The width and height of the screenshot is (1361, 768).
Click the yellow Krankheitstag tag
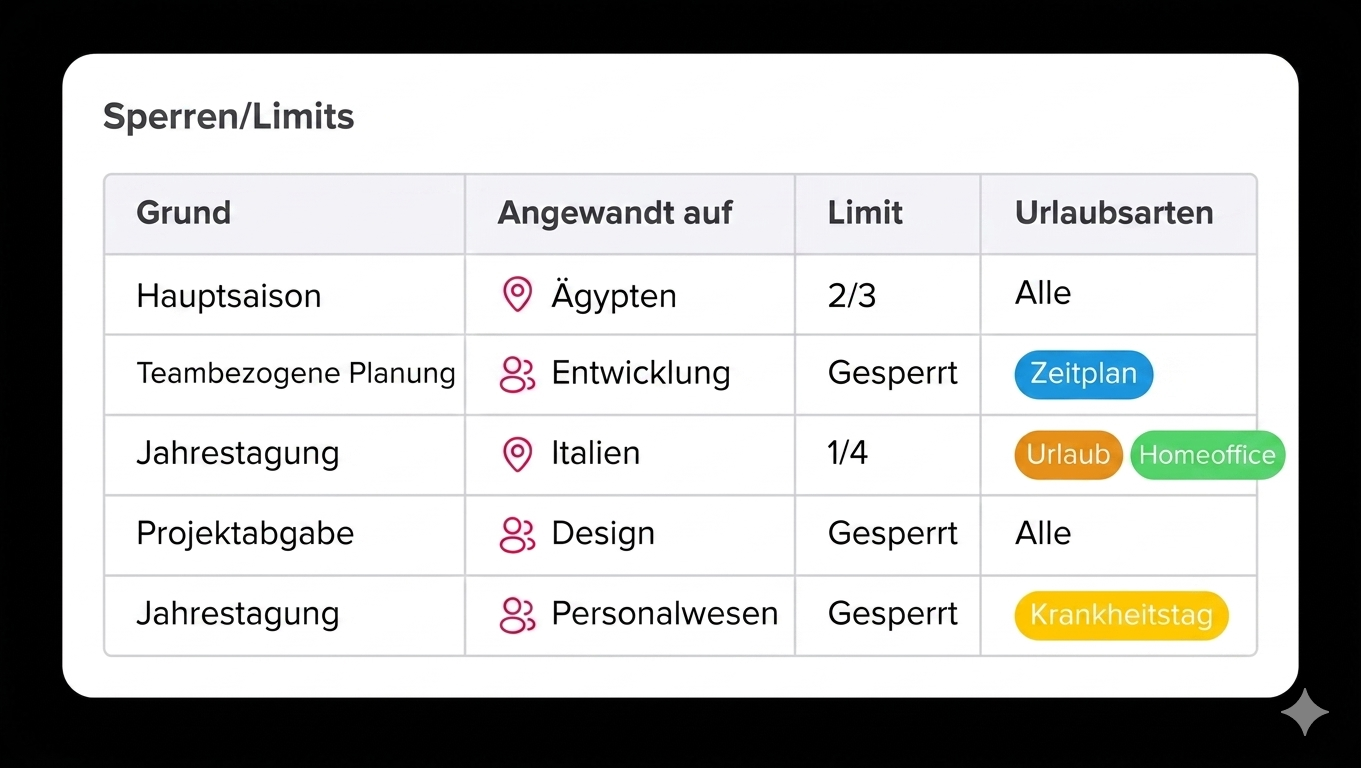click(x=1121, y=614)
